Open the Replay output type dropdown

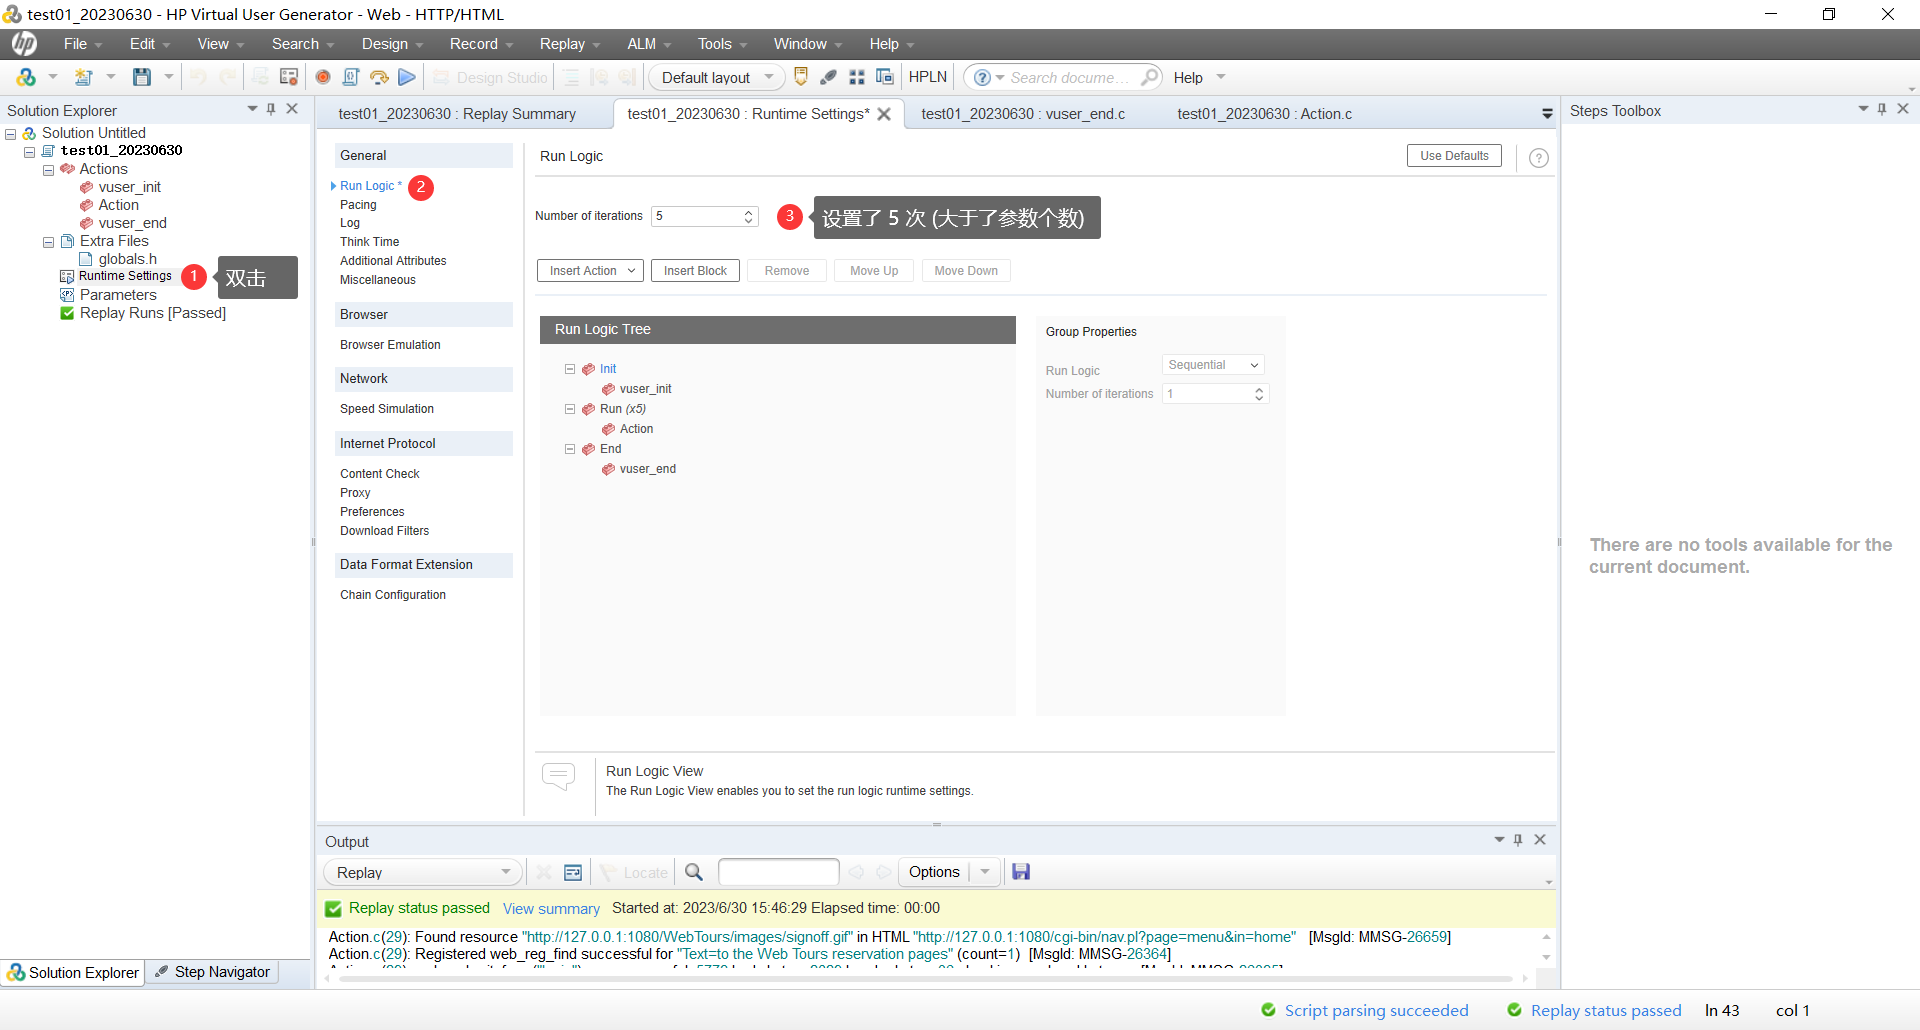pyautogui.click(x=423, y=872)
